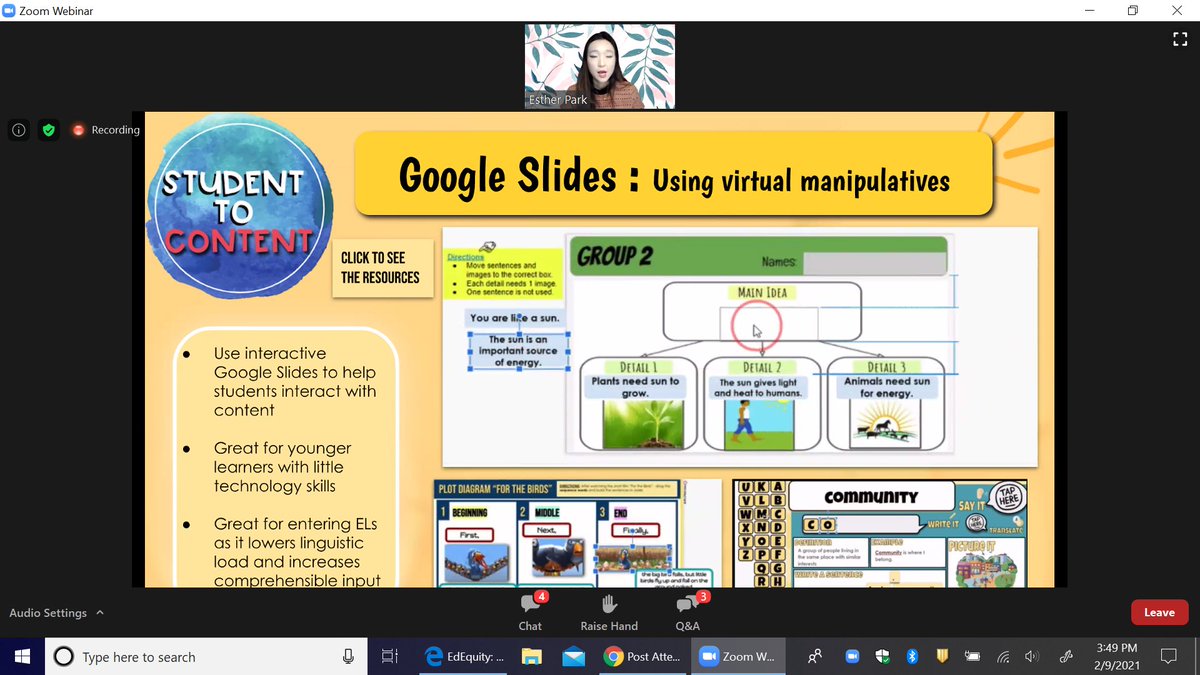Click the meeting info icon
1200x675 pixels.
tap(19, 130)
